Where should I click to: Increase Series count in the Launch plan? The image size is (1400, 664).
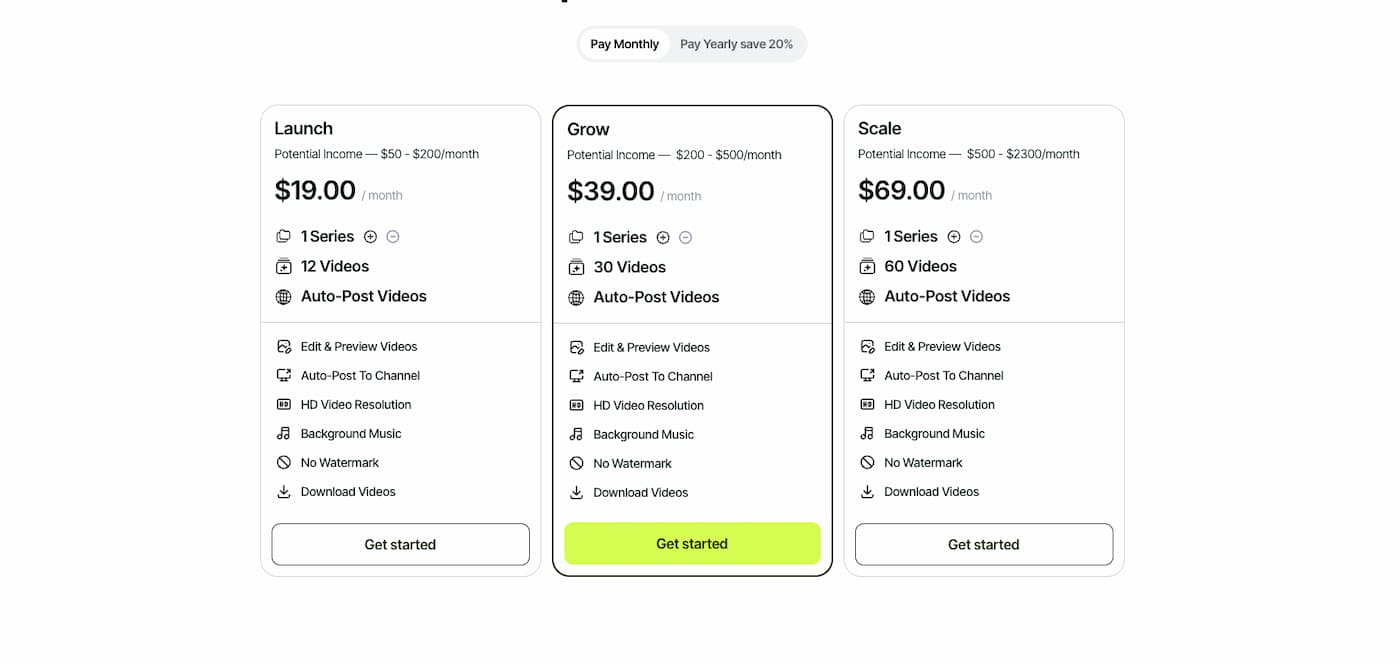370,236
